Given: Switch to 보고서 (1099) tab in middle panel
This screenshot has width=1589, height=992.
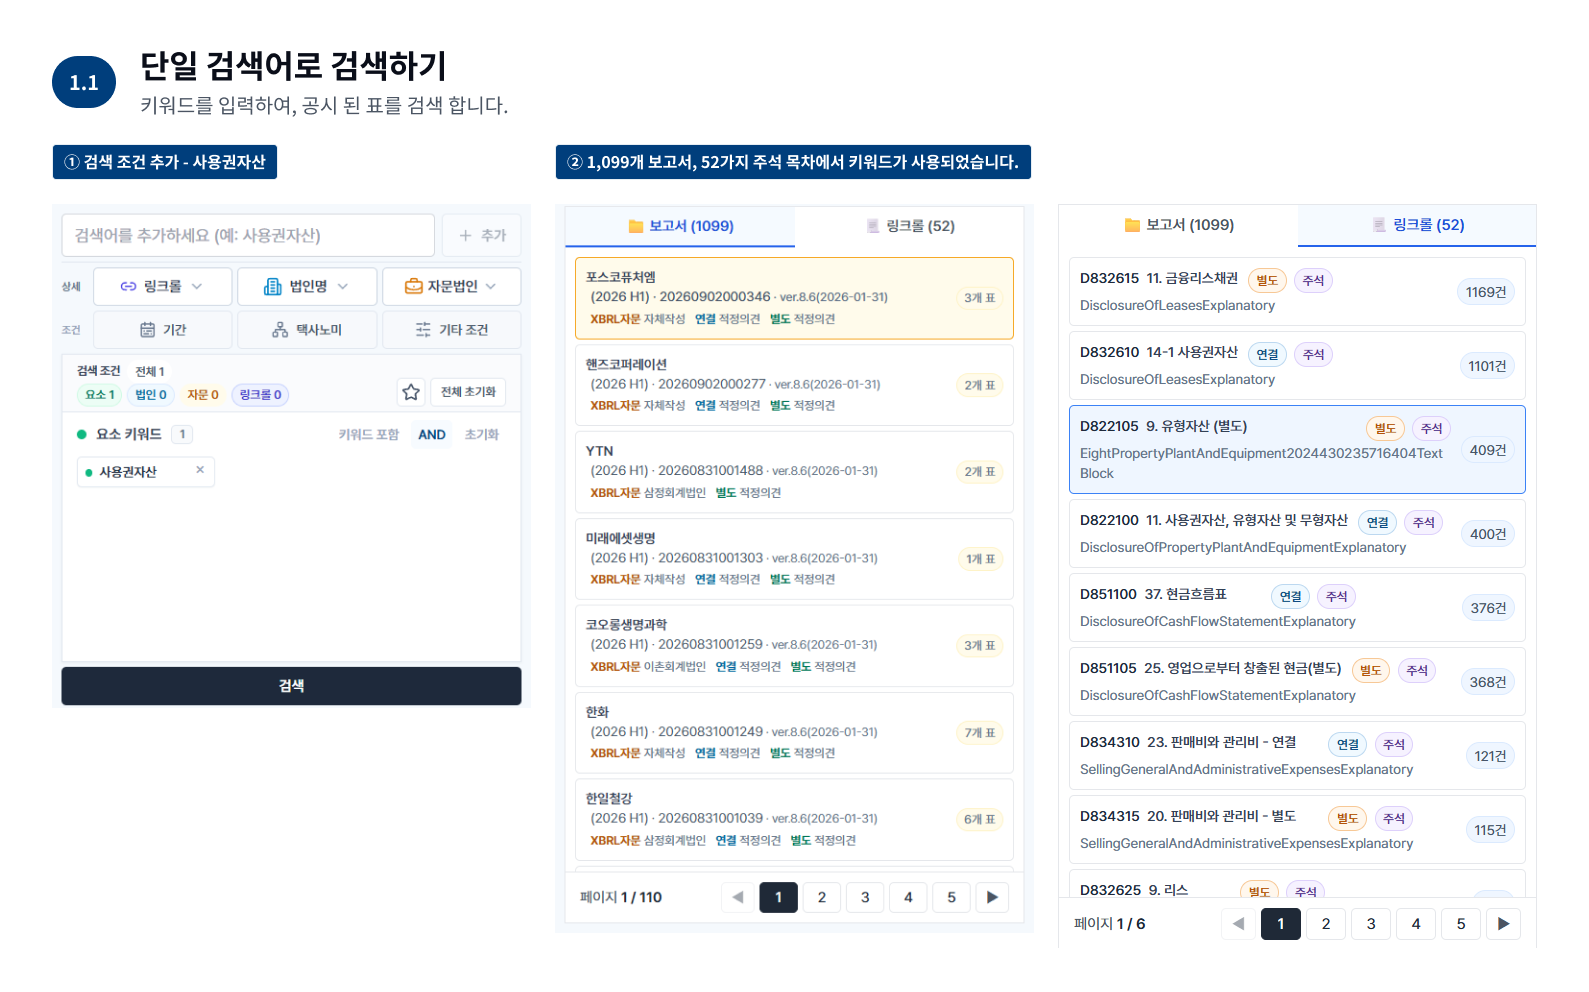Looking at the screenshot, I should (680, 226).
